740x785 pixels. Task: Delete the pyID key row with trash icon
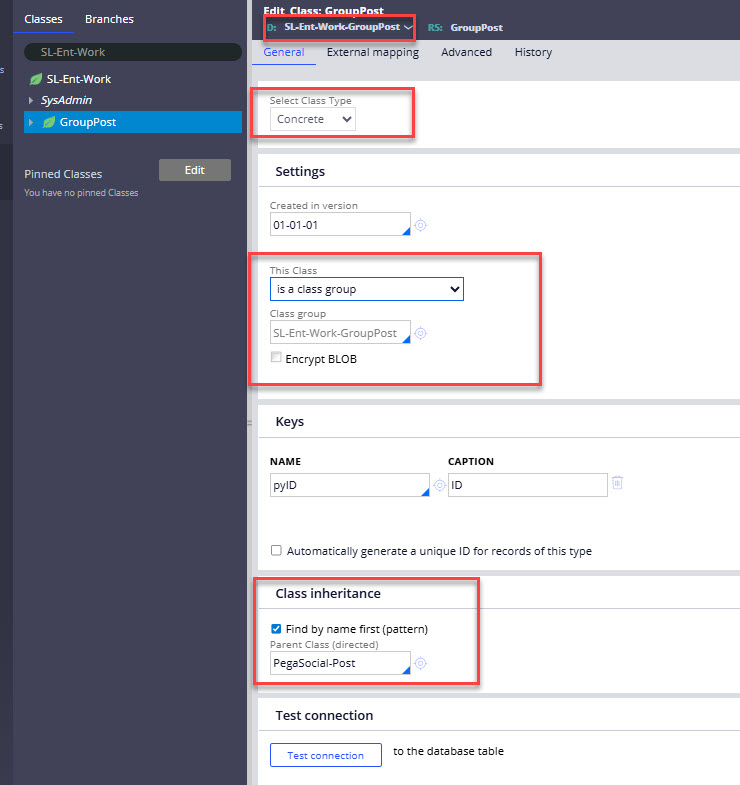tap(617, 484)
